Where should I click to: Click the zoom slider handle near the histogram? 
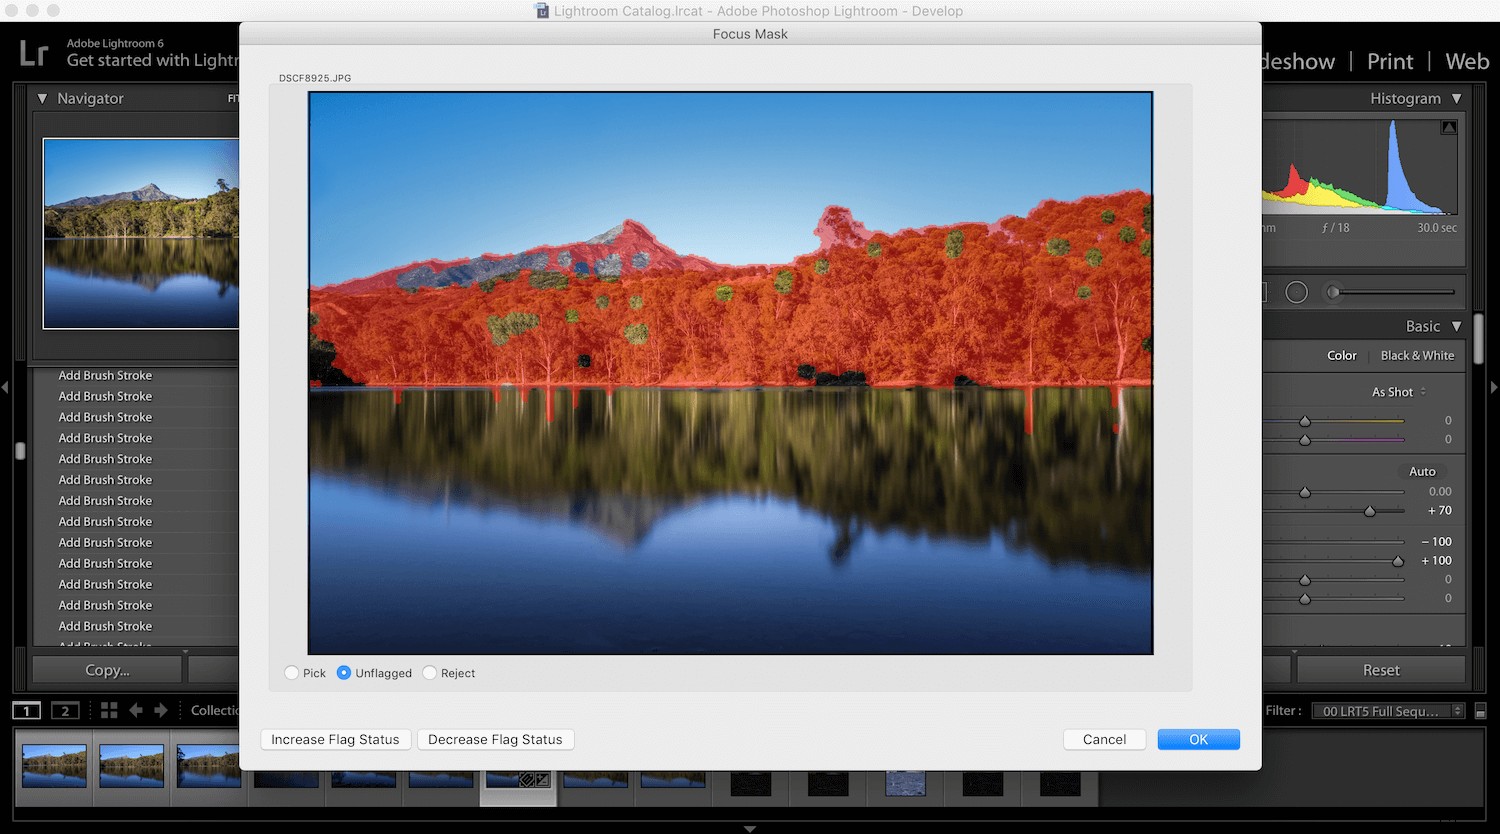pos(1332,292)
